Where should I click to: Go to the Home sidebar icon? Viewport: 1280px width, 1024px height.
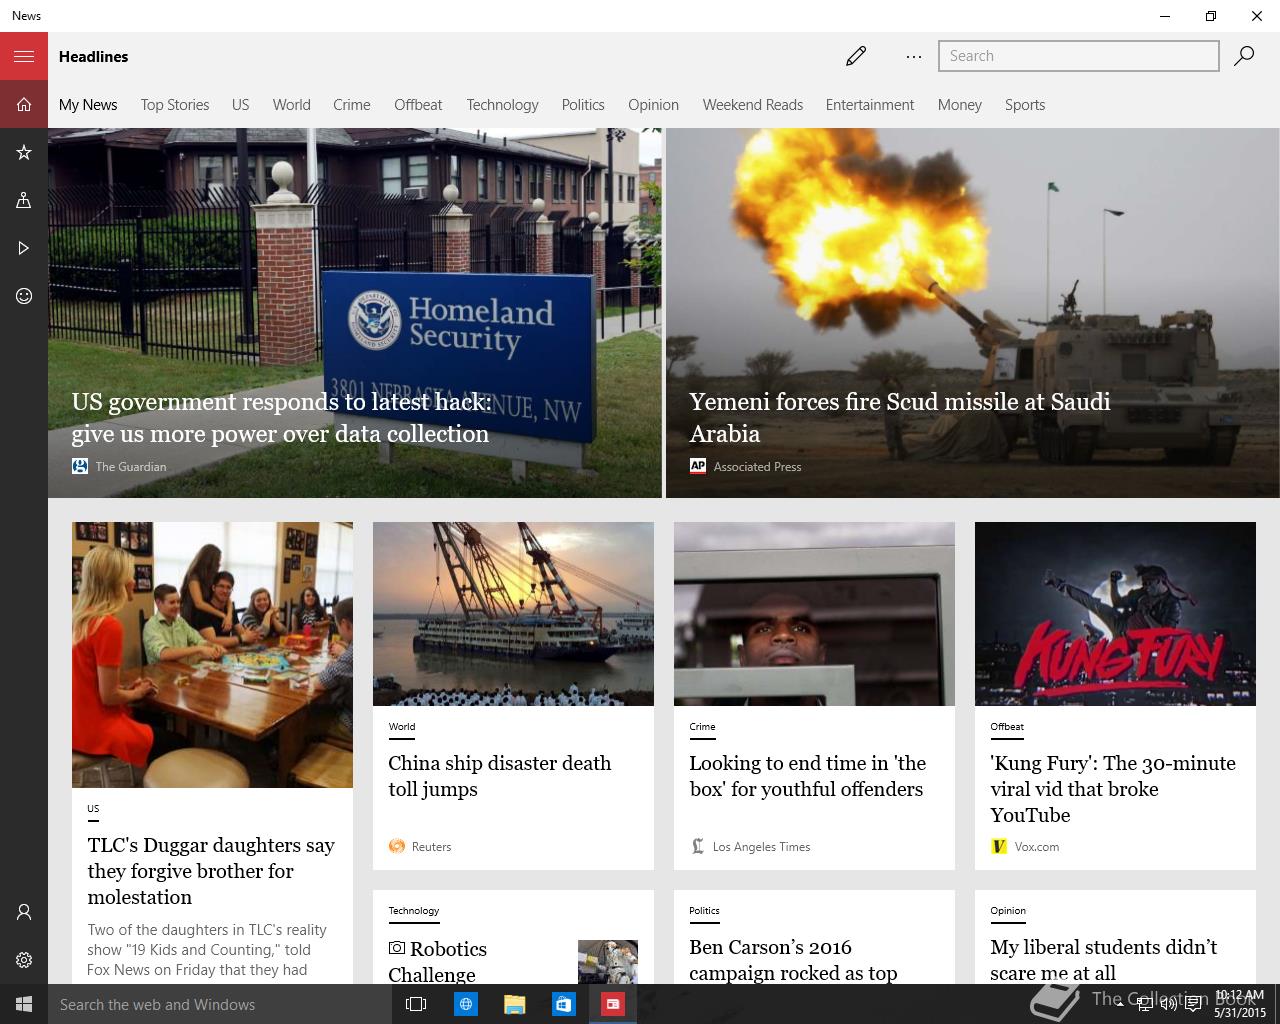click(24, 104)
